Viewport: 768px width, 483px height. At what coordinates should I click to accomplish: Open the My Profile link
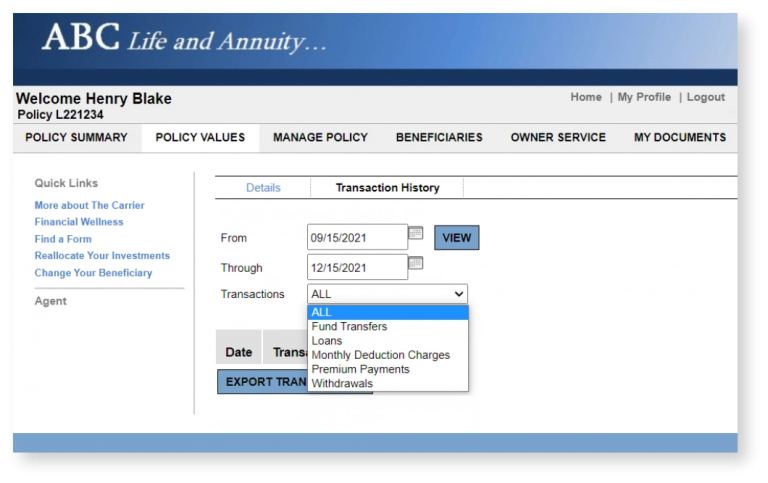tap(644, 97)
